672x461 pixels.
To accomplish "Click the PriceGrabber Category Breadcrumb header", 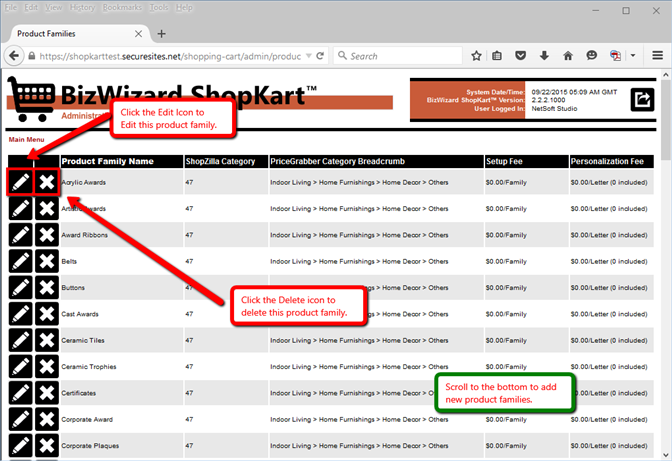I will point(376,162).
